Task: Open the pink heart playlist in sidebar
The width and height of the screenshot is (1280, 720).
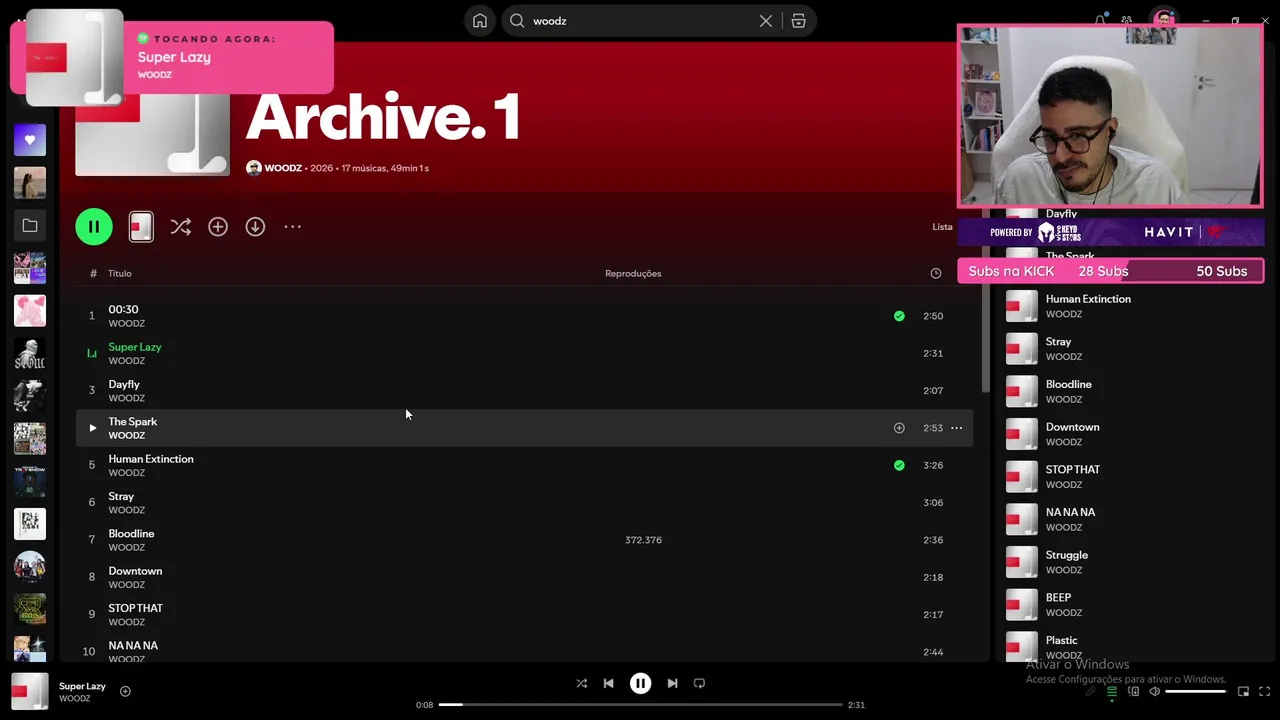Action: point(30,311)
